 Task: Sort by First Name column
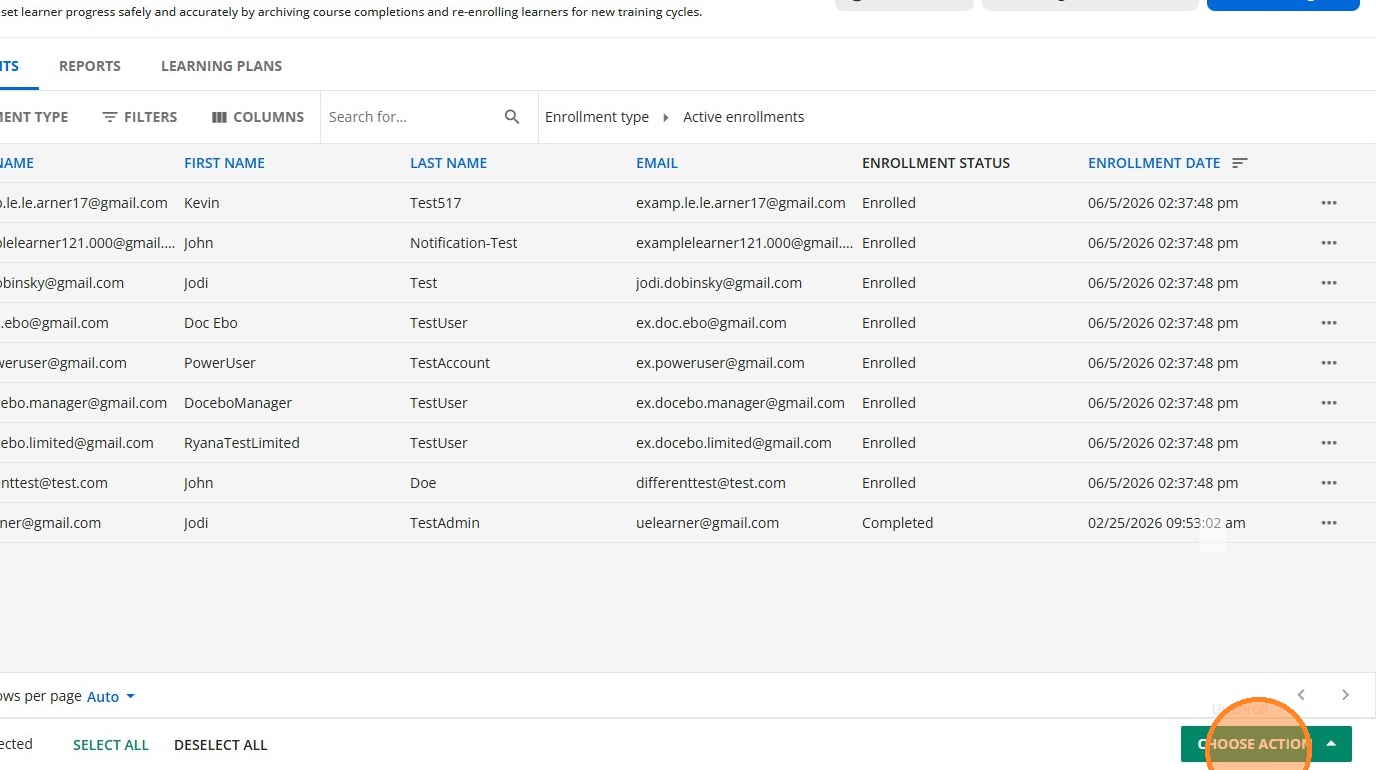click(224, 163)
